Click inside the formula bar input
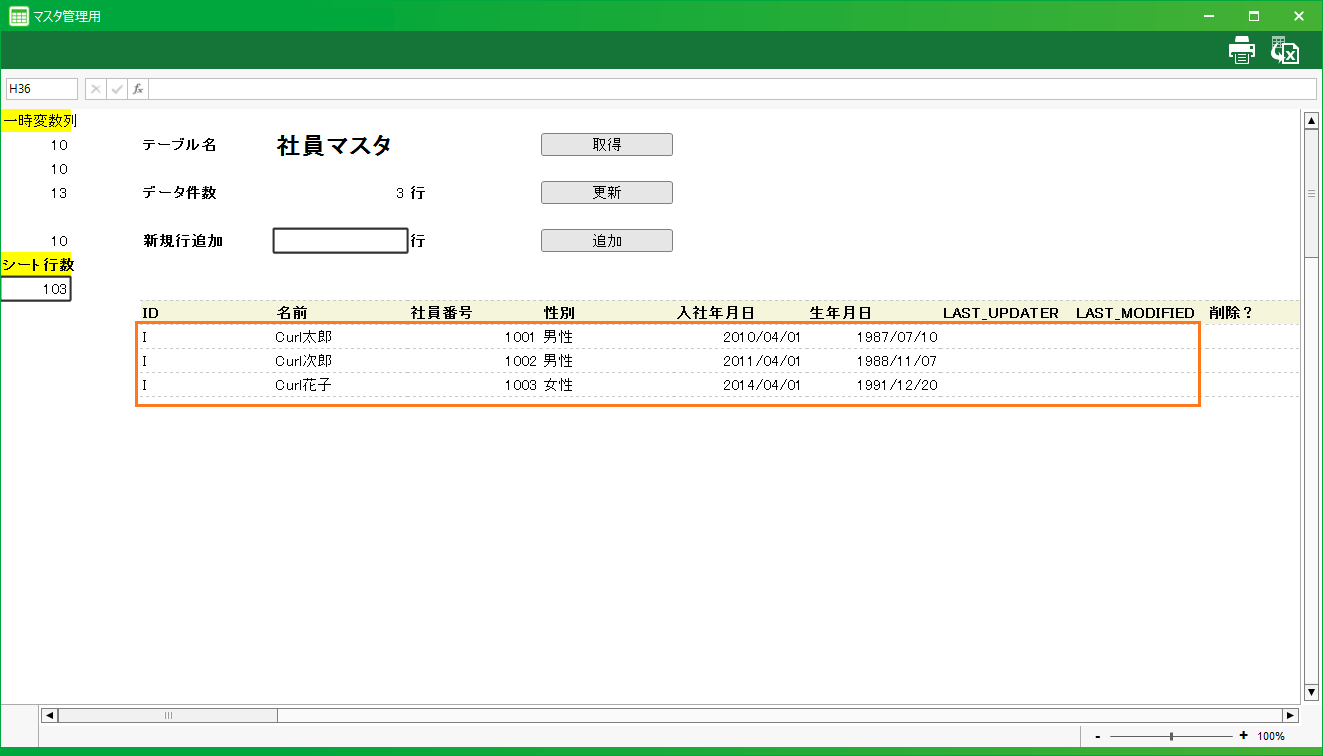 (730, 89)
